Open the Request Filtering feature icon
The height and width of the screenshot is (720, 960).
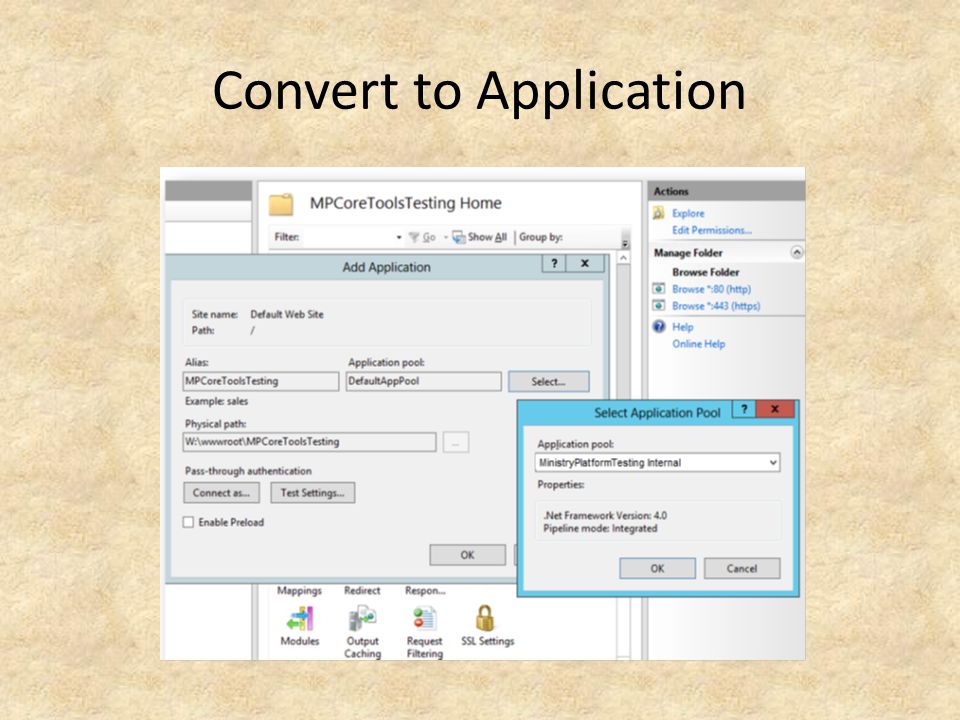(x=424, y=618)
